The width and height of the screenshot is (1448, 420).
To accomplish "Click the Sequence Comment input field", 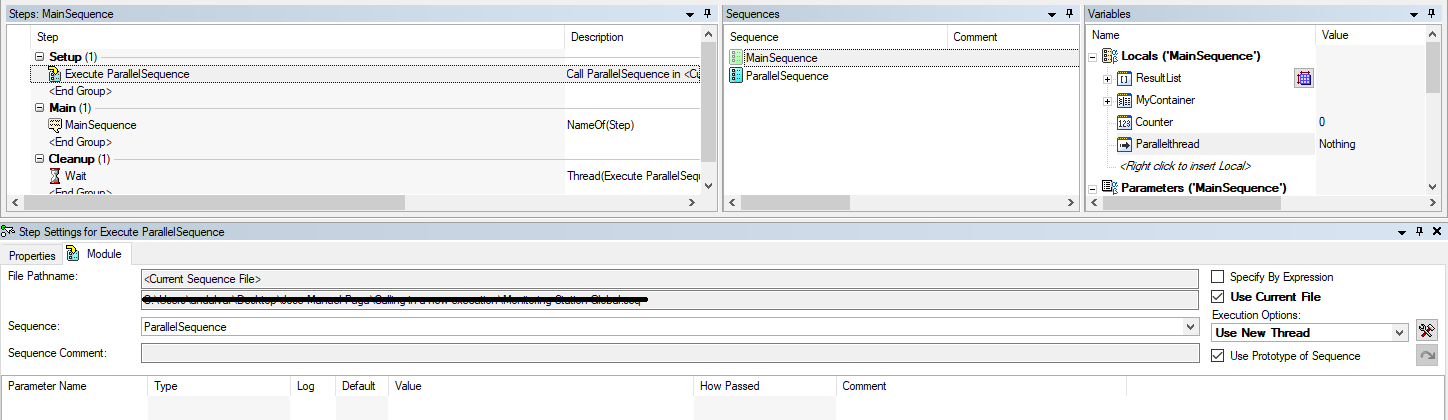I will [x=669, y=353].
